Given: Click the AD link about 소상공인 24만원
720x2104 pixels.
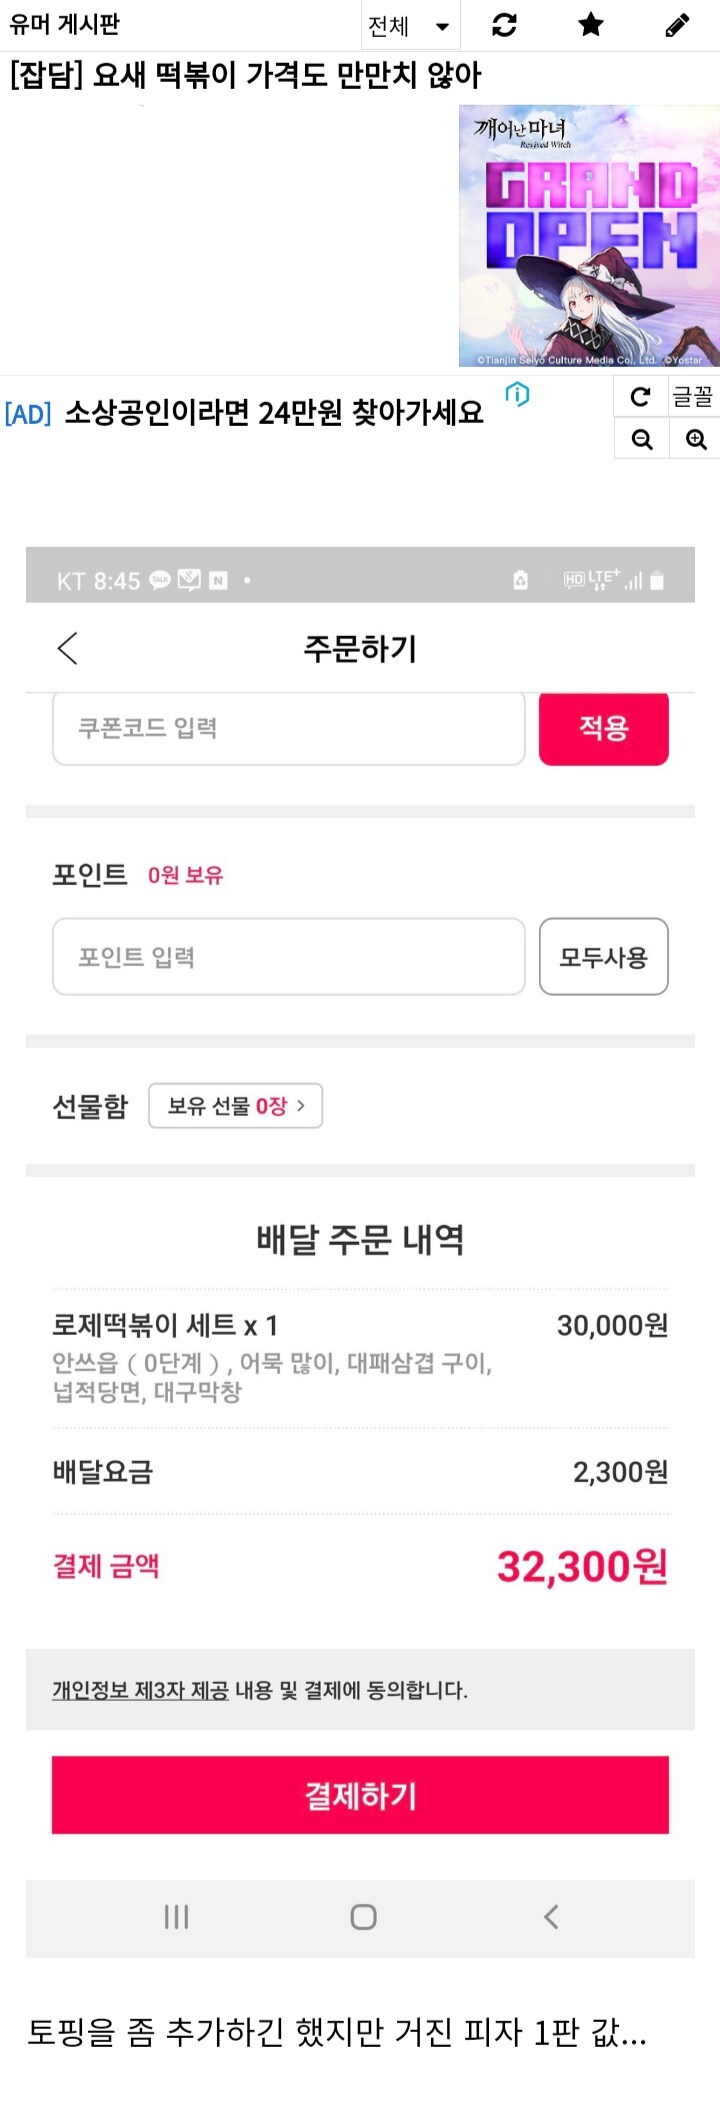Looking at the screenshot, I should [273, 412].
